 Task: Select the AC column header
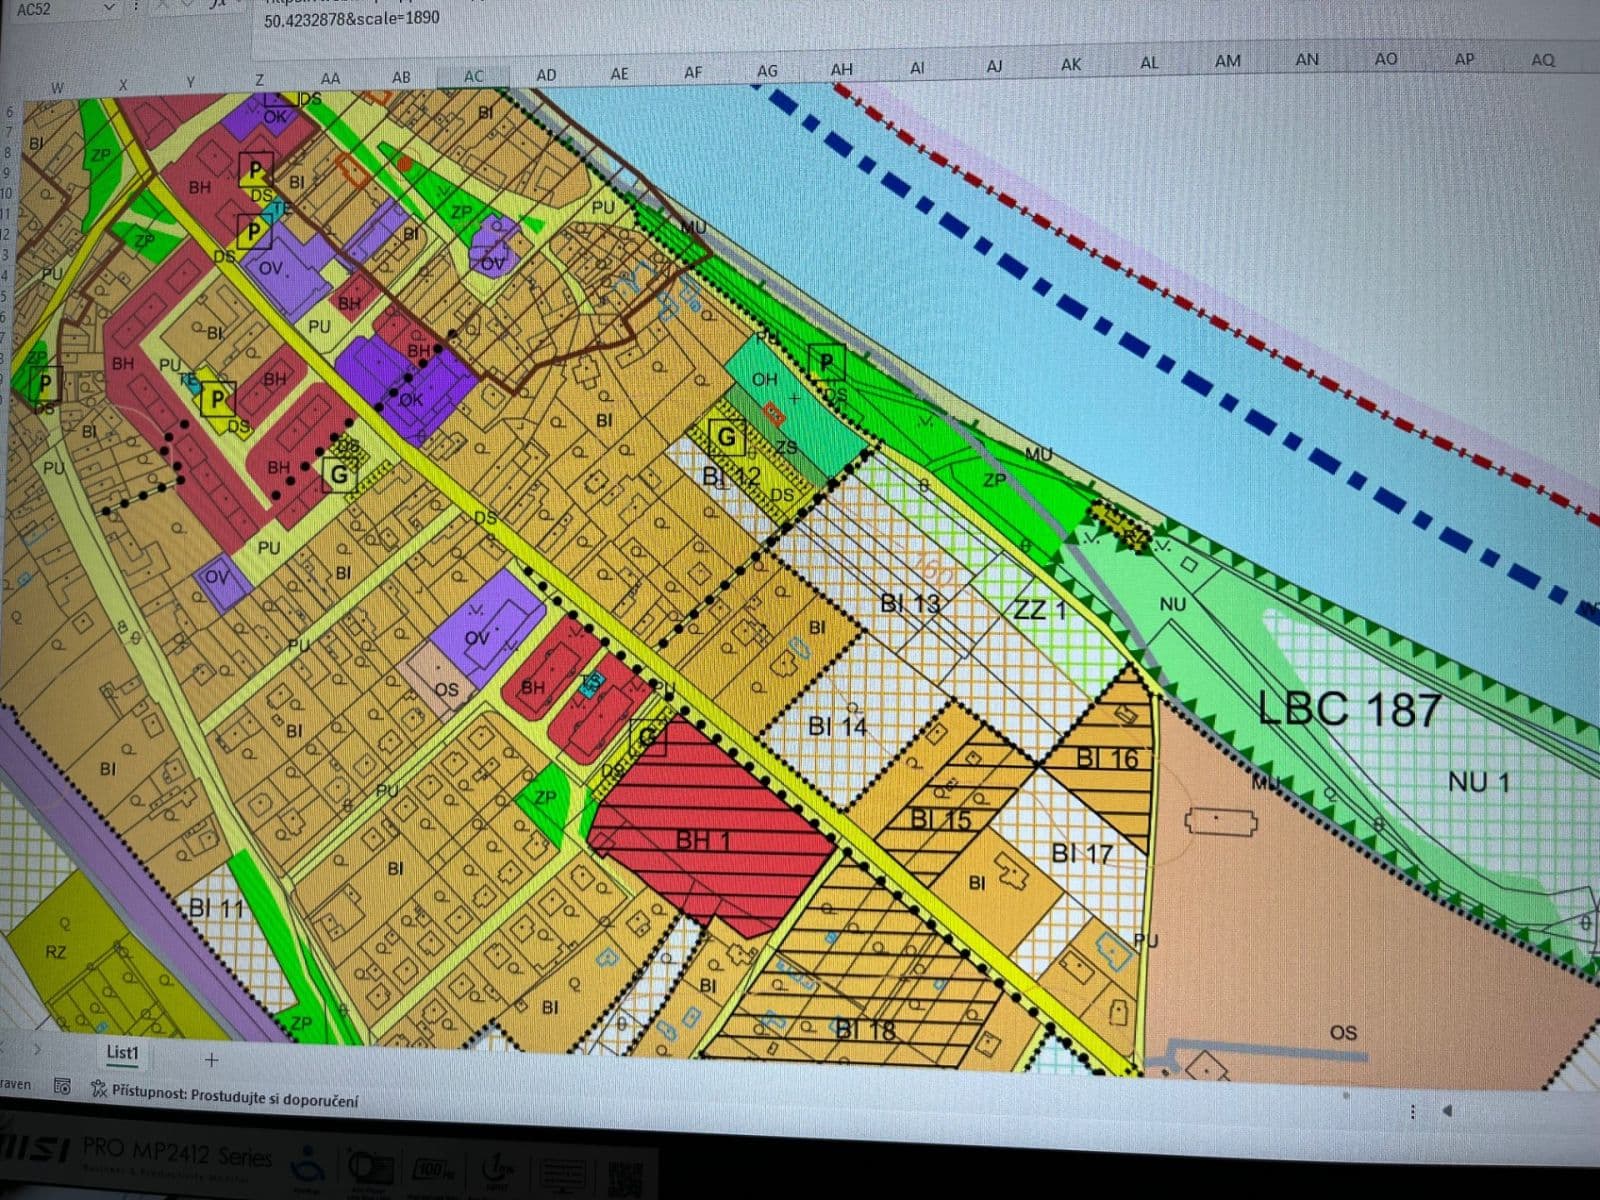point(474,74)
